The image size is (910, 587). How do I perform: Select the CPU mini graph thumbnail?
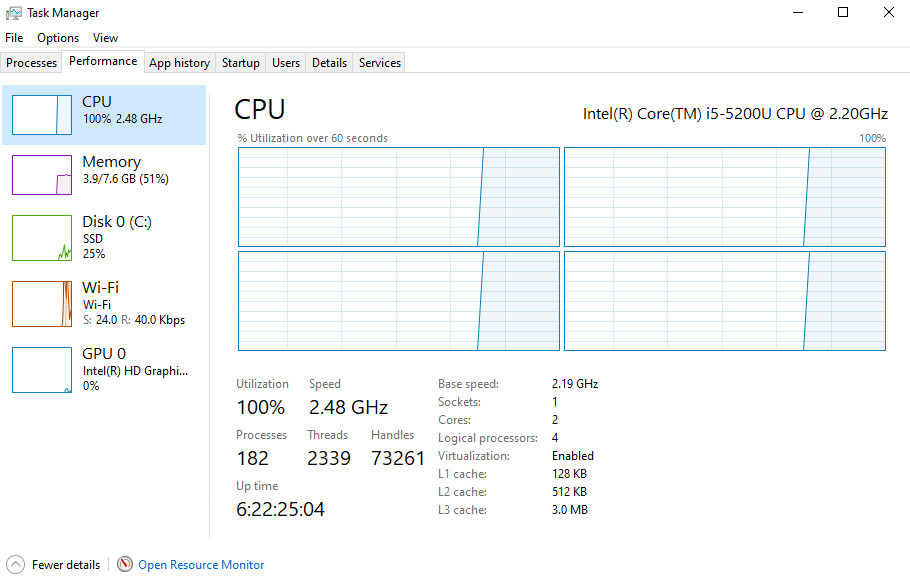[42, 115]
